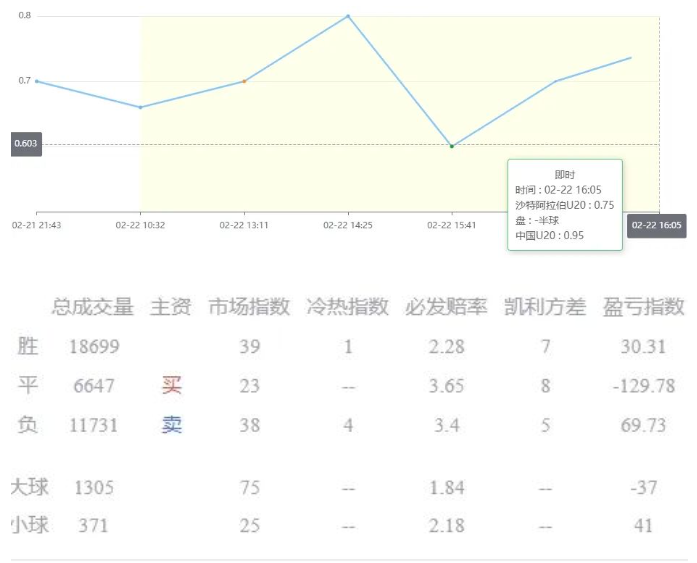Select the 冷热指数 column header
This screenshot has height=563, width=697.
347,307
